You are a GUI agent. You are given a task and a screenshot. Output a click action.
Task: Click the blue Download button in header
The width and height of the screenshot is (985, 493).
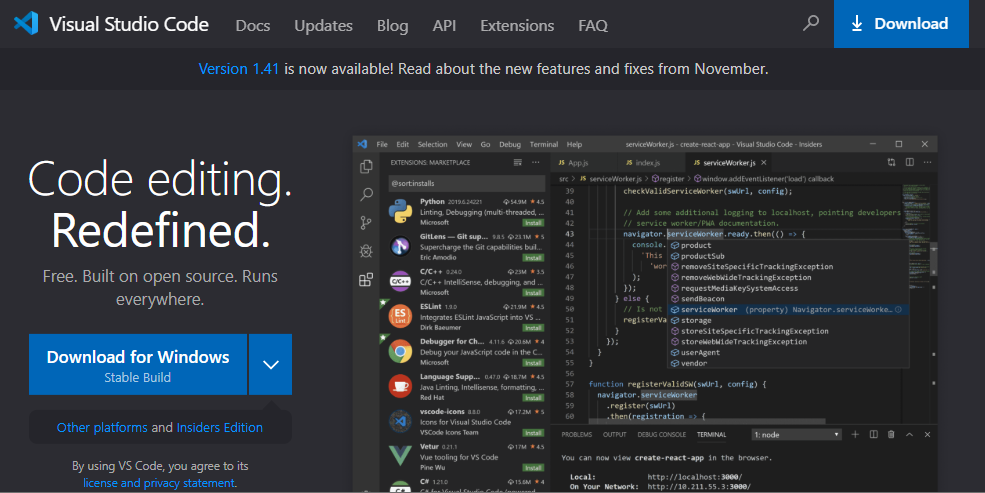click(901, 24)
